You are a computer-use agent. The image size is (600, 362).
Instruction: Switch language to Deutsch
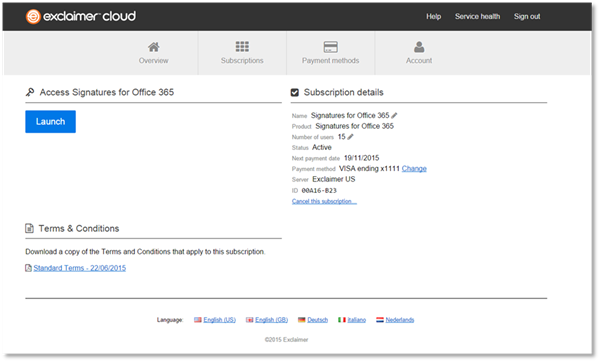tap(318, 320)
